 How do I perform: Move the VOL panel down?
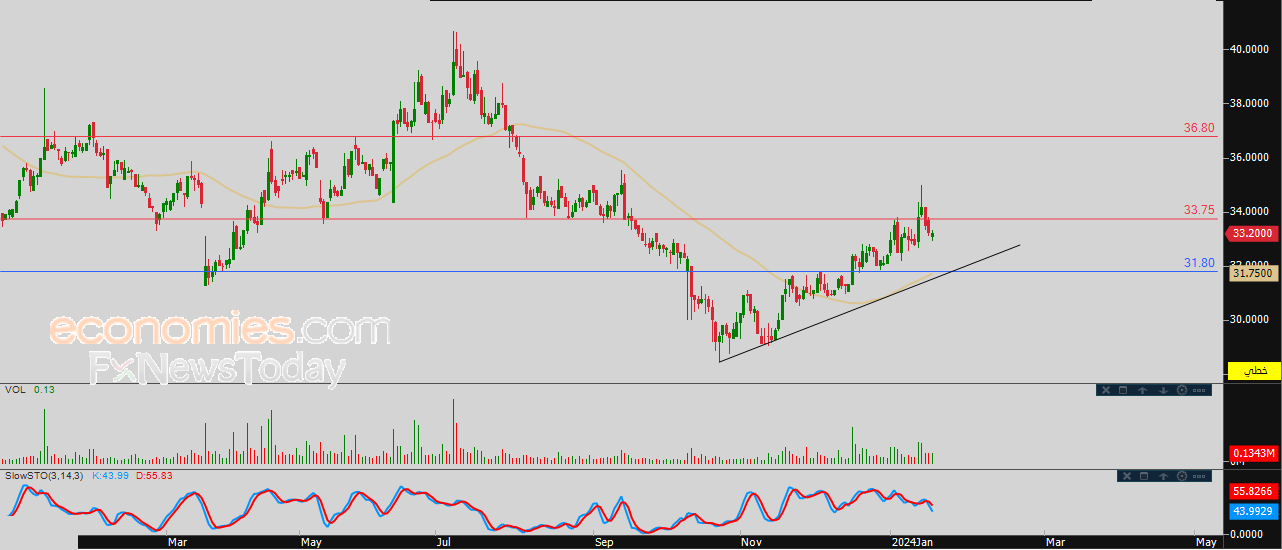[x=1163, y=390]
